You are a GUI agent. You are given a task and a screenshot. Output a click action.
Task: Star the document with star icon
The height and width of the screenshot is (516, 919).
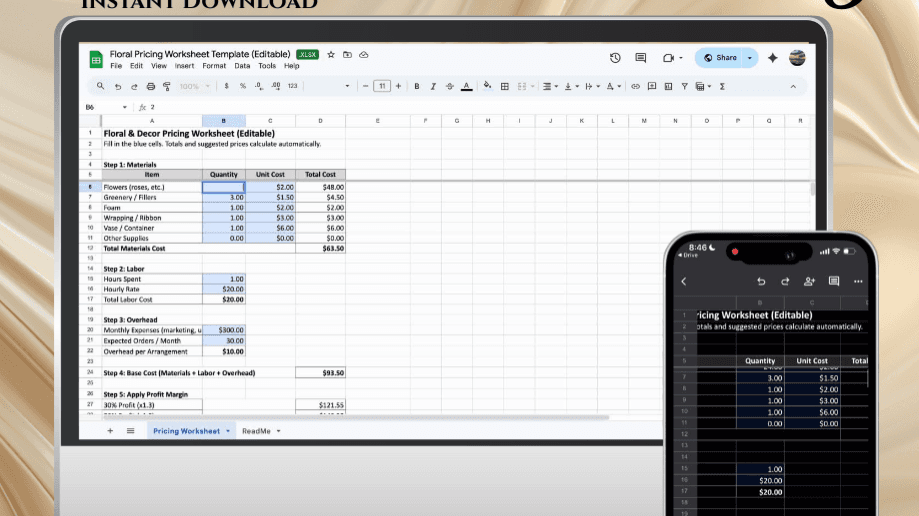coord(331,55)
